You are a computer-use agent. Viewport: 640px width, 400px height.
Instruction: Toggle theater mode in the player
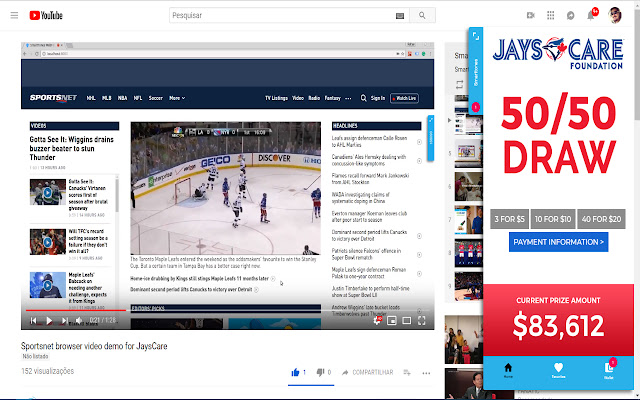coord(407,321)
